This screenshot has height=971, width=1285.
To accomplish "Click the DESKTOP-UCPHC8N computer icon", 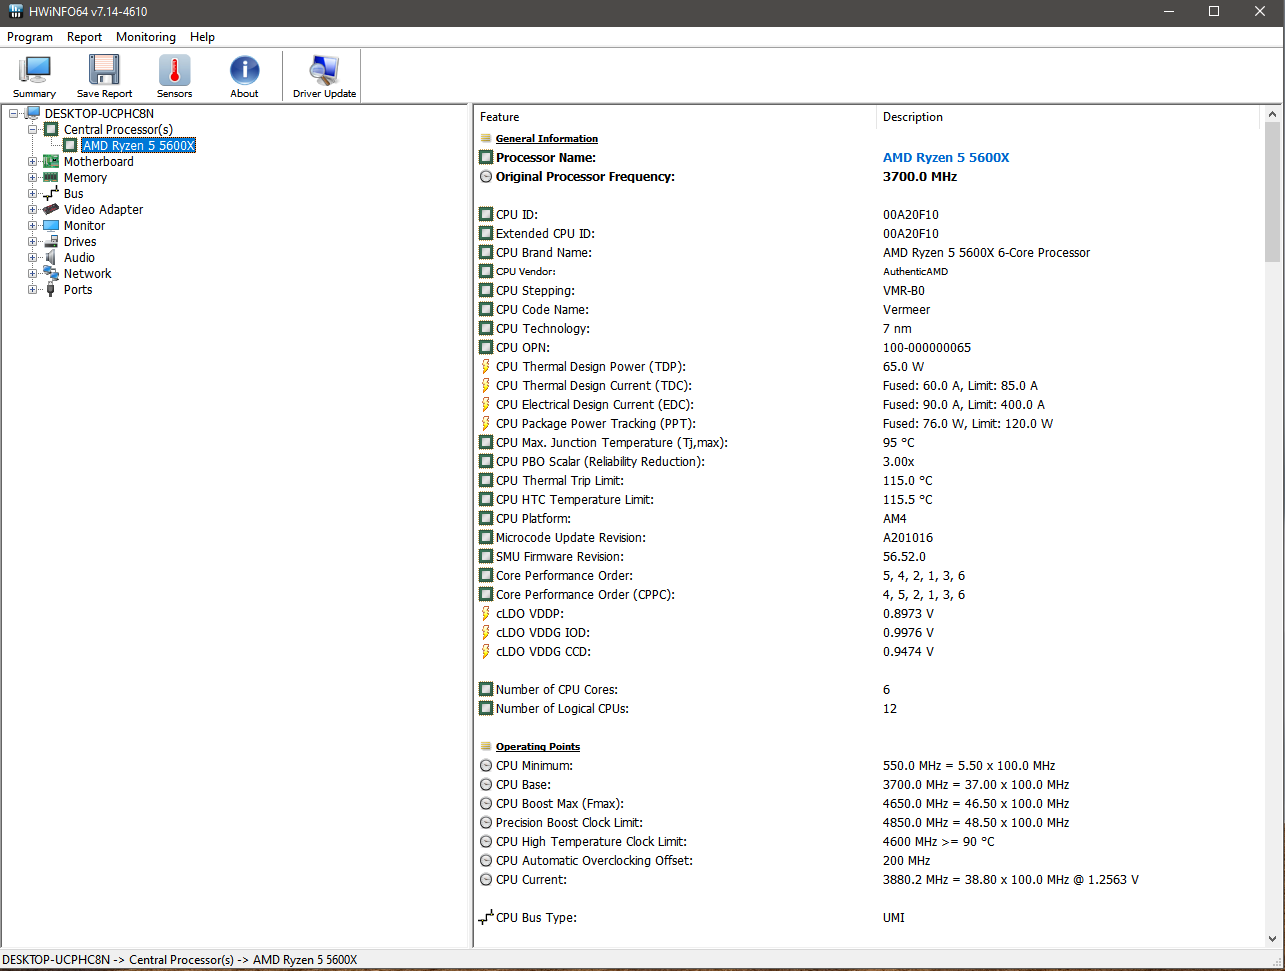I will click(x=33, y=114).
